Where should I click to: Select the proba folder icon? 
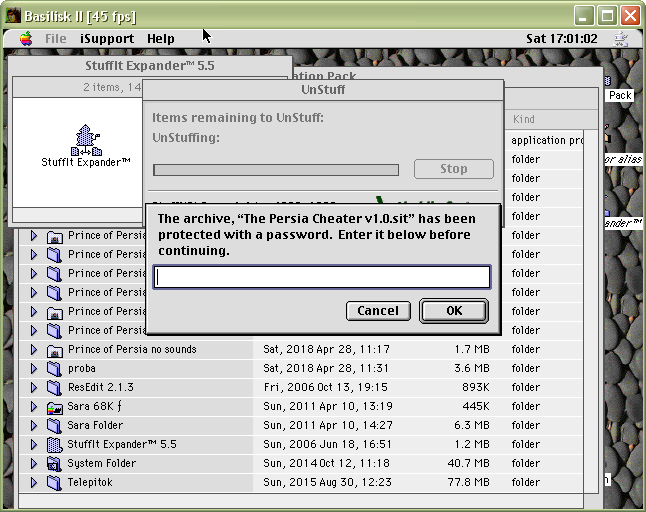coord(54,369)
